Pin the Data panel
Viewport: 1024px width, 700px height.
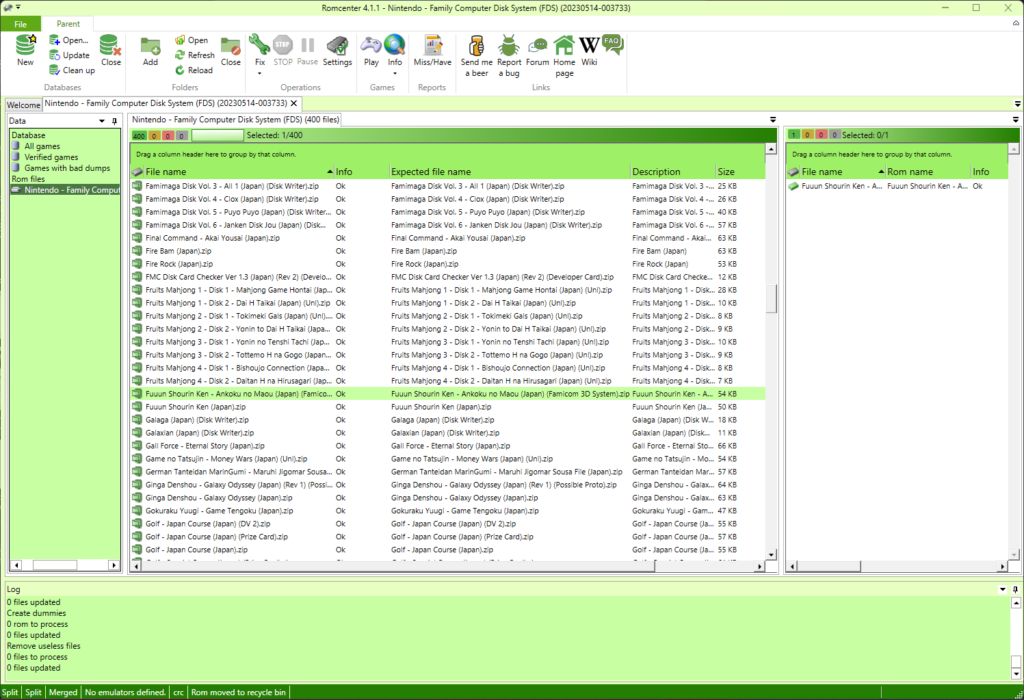click(114, 121)
